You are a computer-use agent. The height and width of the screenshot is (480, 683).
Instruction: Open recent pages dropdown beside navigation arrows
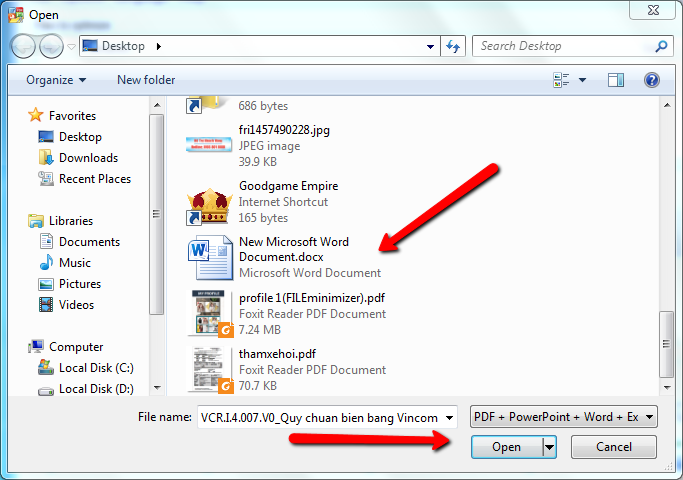(x=71, y=46)
